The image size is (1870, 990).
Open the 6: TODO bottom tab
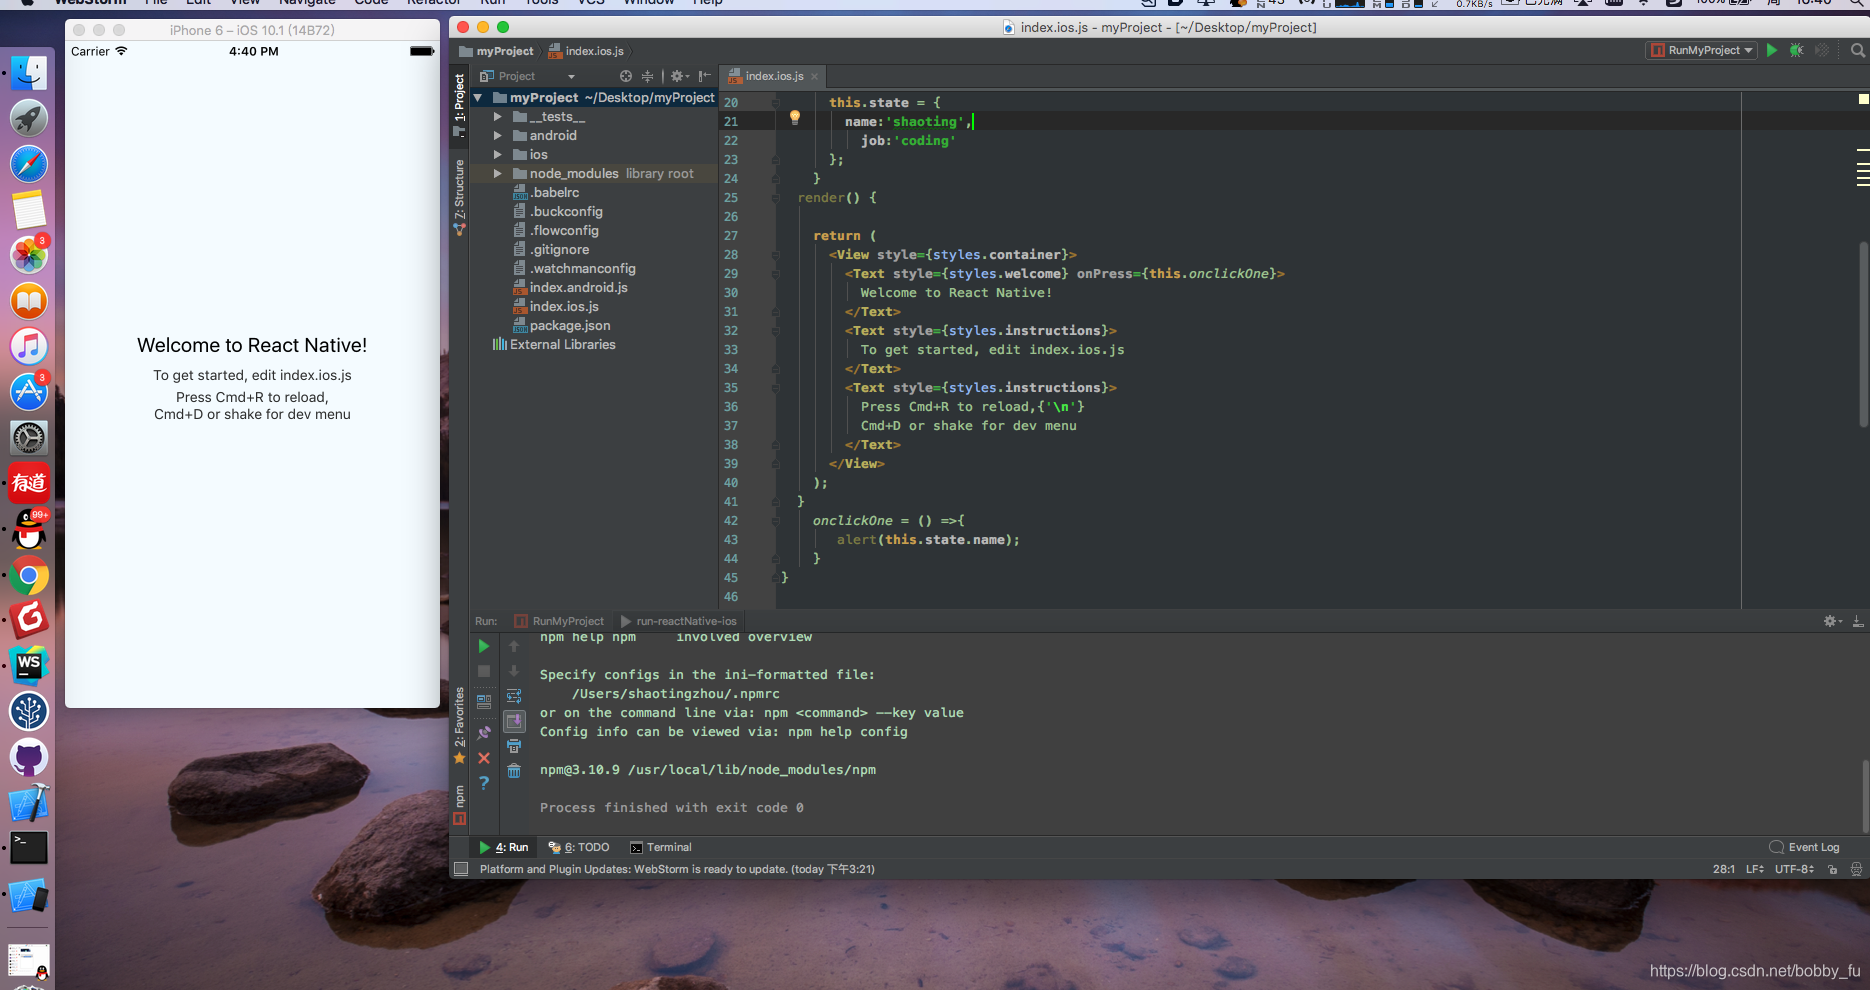tap(579, 847)
